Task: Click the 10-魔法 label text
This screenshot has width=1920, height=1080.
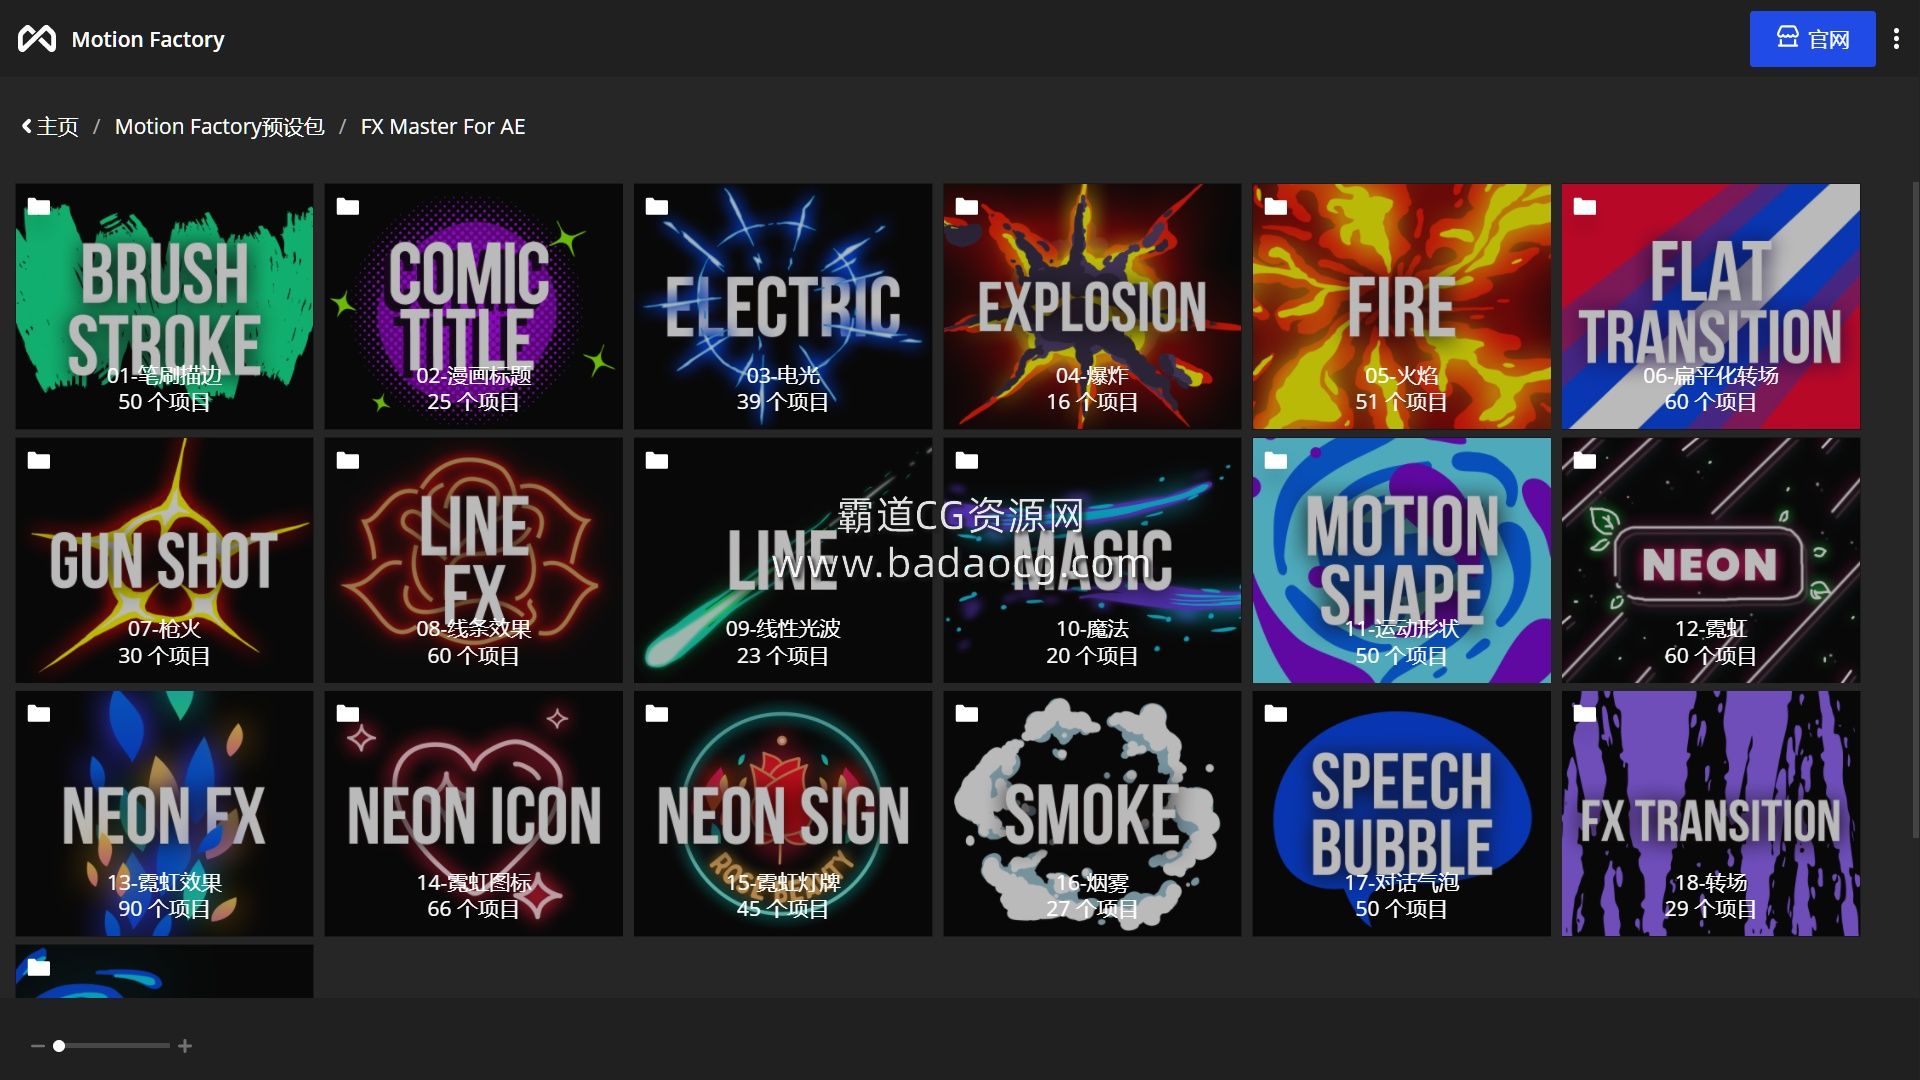Action: pyautogui.click(x=1092, y=629)
